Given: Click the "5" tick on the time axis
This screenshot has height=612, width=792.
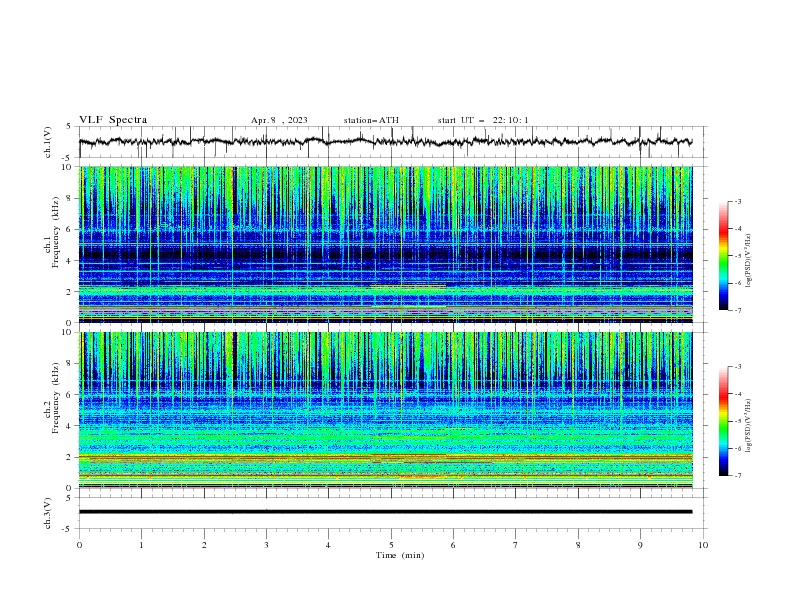Looking at the screenshot, I should [391, 545].
